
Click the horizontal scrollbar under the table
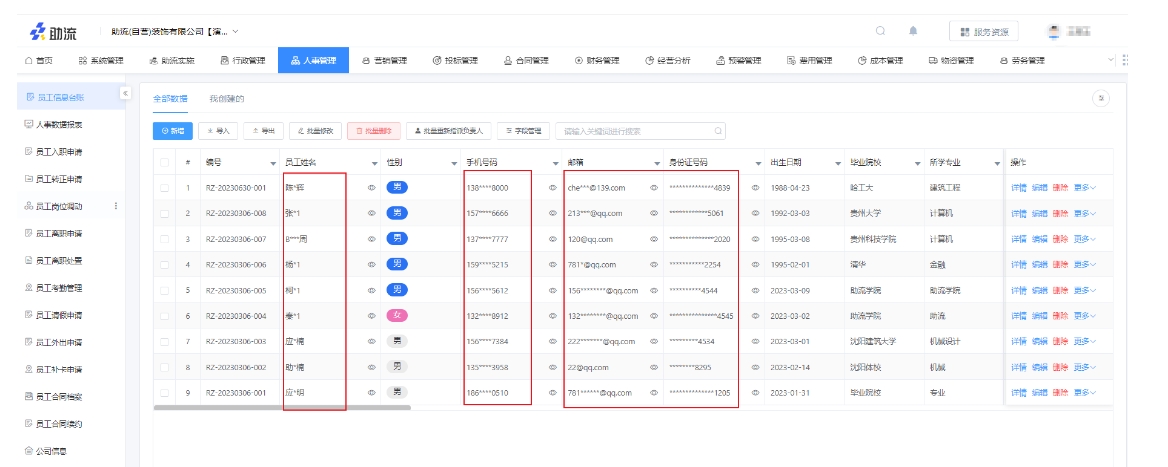click(x=282, y=408)
